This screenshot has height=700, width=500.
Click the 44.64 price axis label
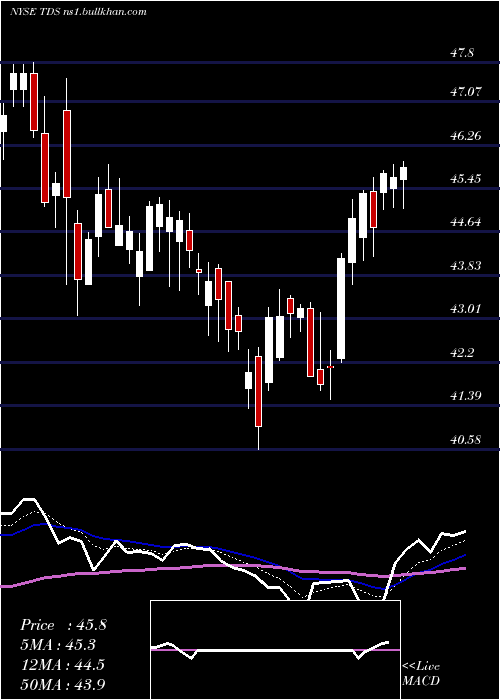466,222
